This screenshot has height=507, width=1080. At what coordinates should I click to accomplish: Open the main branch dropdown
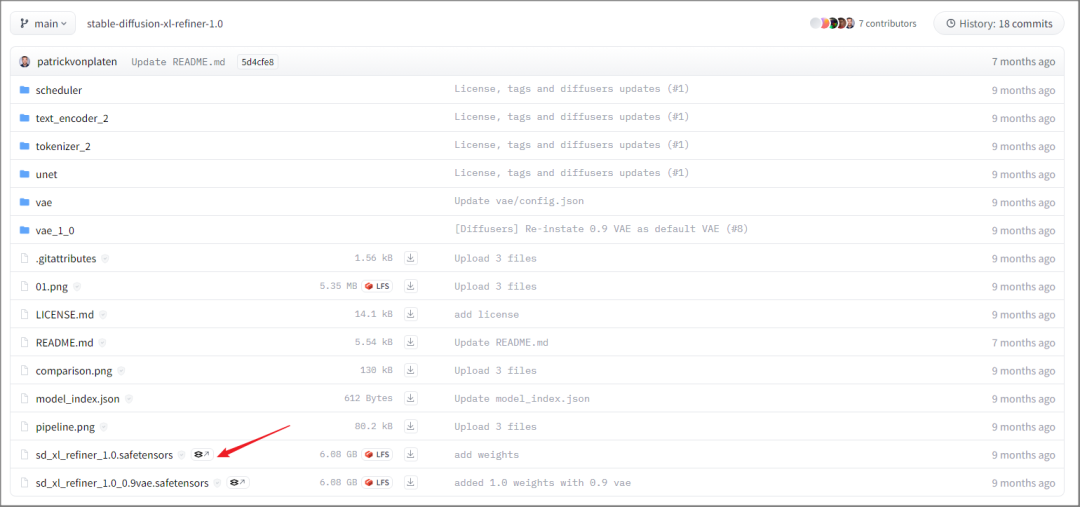43,23
